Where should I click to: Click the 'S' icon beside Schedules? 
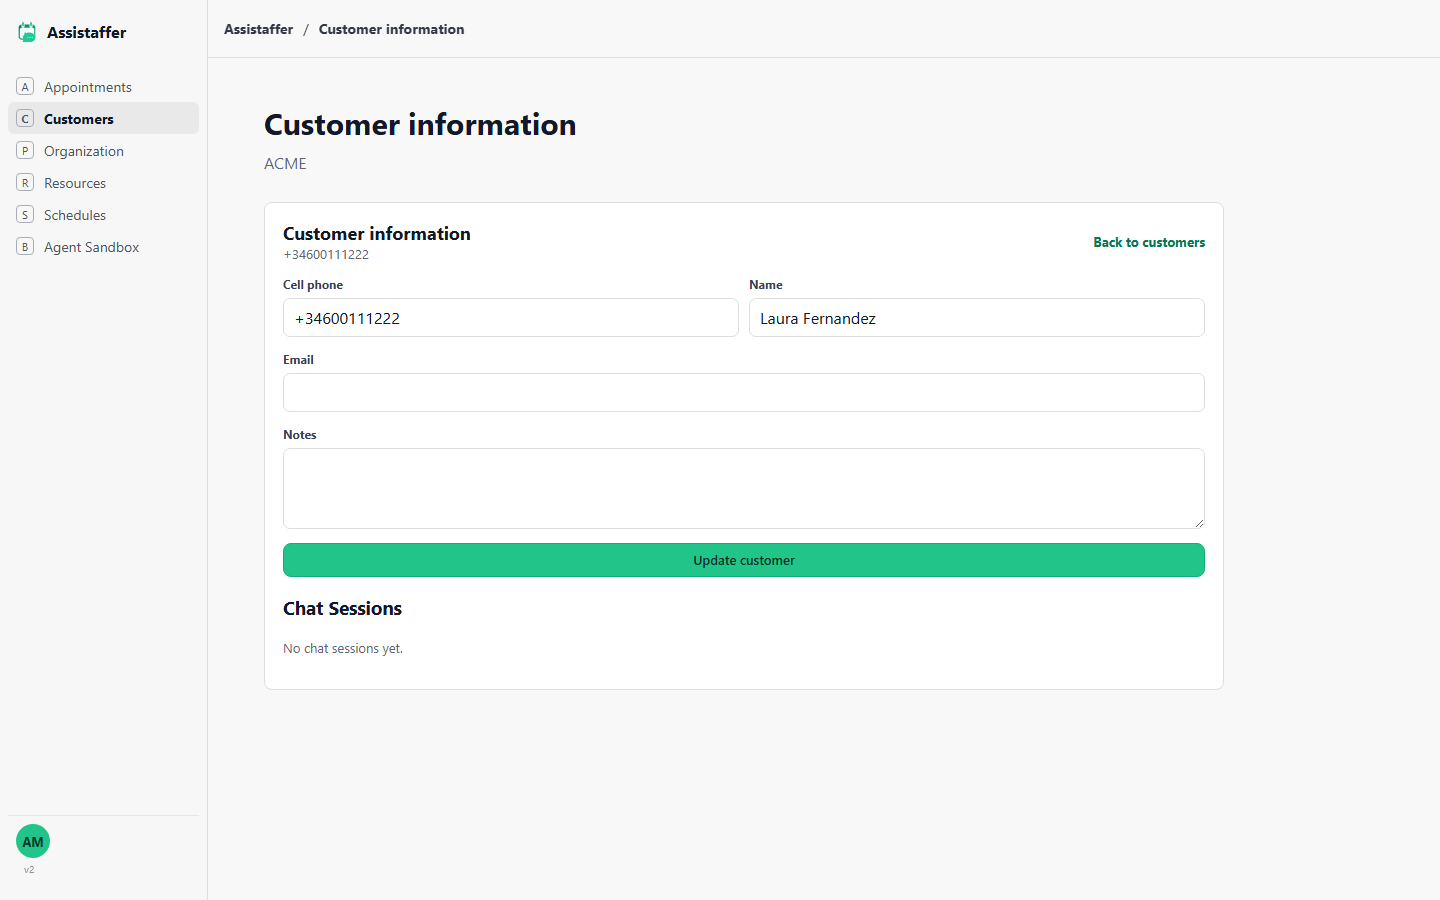tap(25, 215)
